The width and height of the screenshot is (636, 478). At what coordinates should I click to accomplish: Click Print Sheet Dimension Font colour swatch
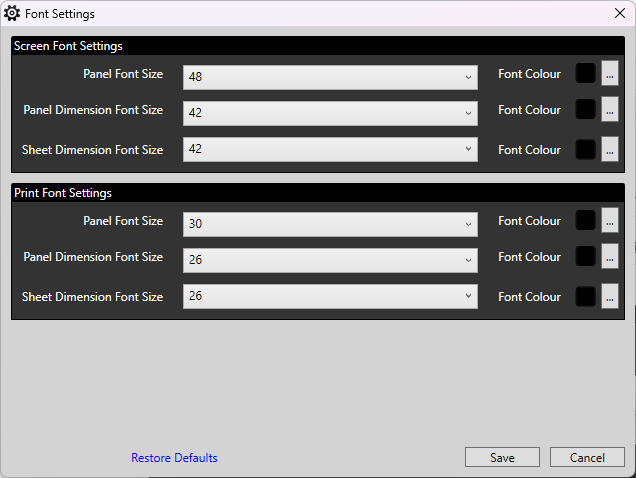[585, 296]
